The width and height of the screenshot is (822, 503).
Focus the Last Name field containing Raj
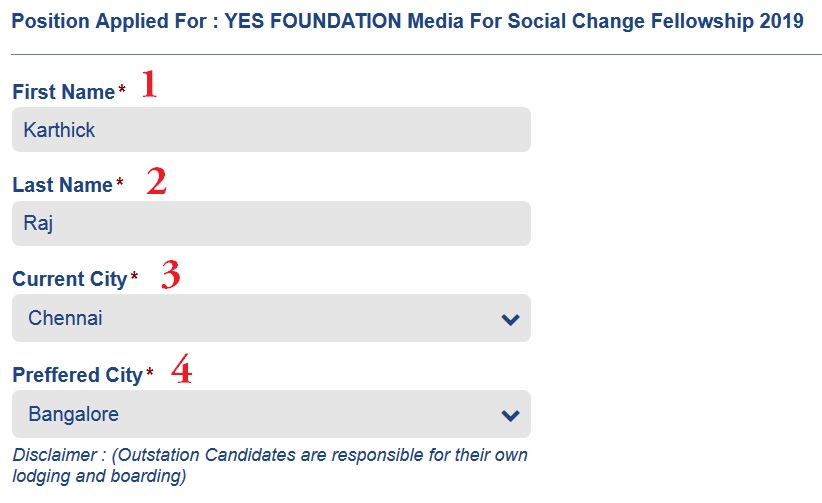point(270,224)
